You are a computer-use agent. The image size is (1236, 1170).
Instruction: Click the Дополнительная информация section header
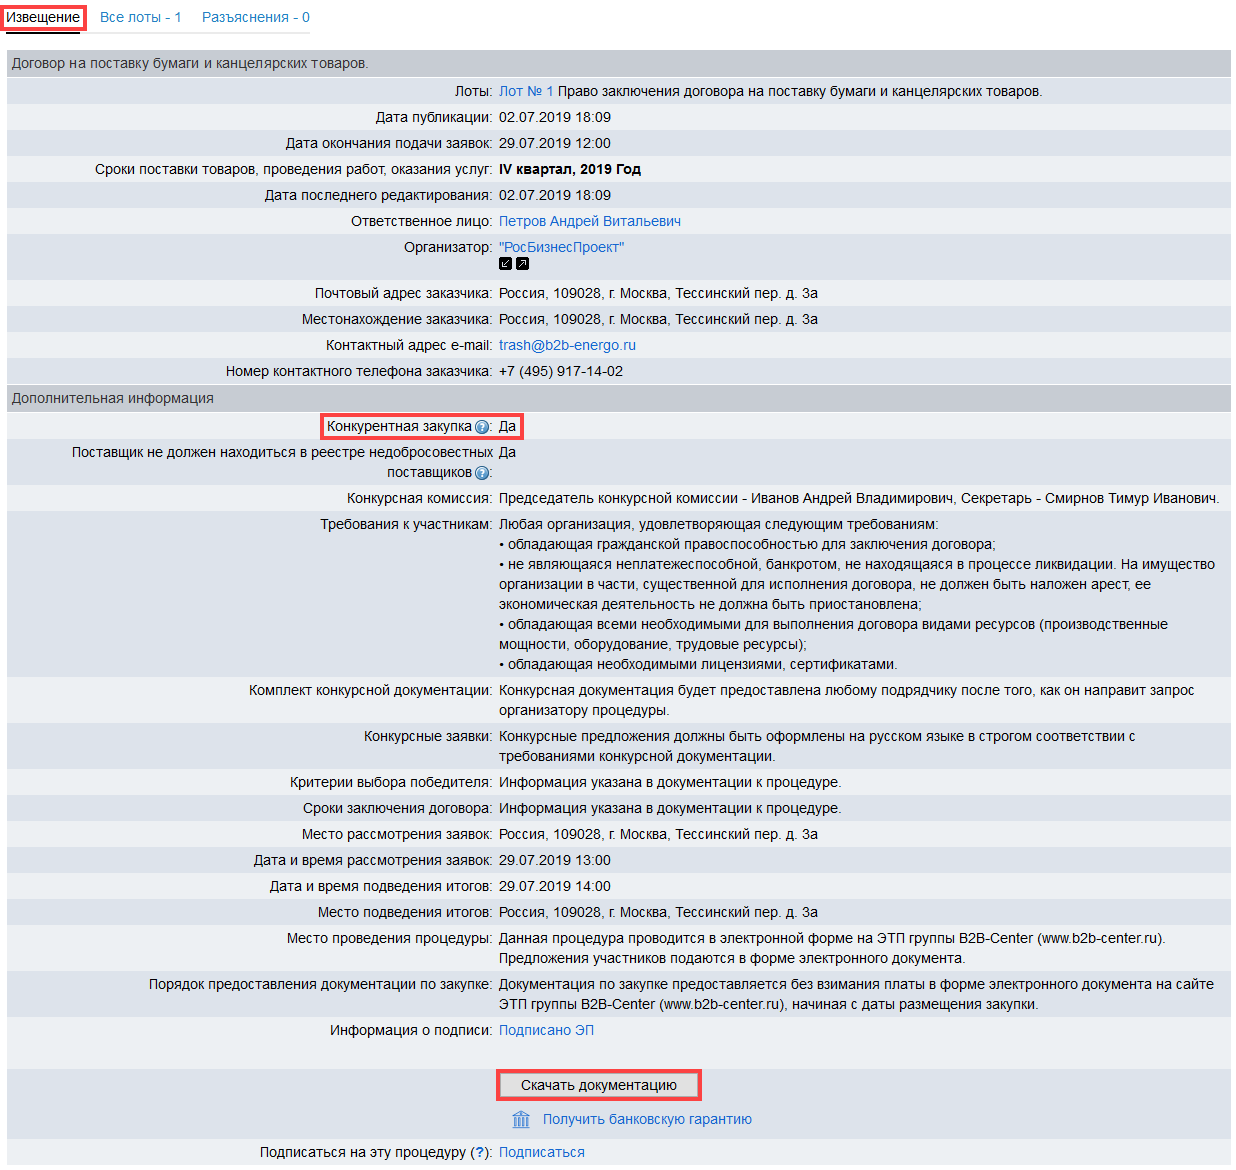(x=112, y=398)
